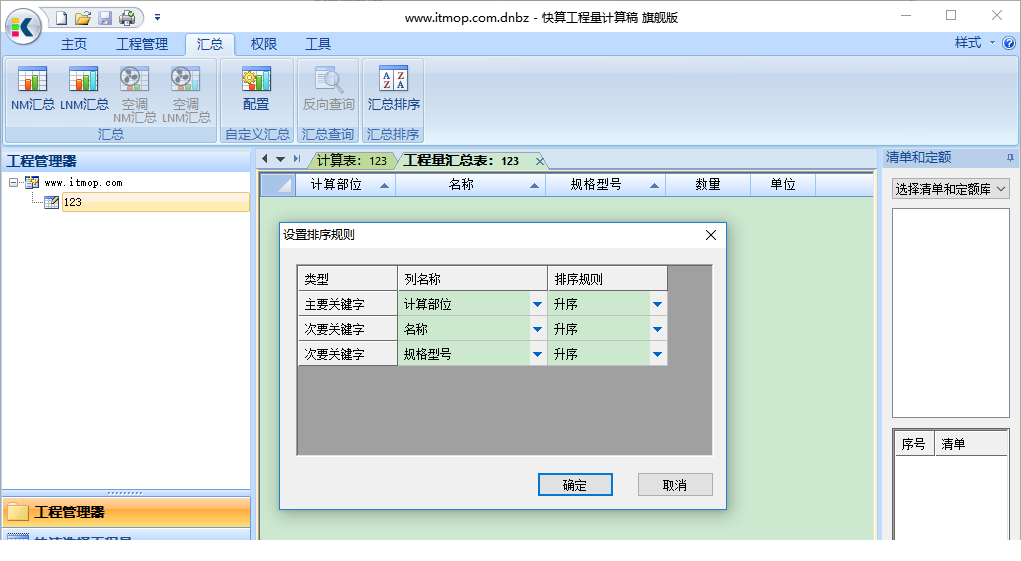Open sort rule dropdown for 规格型号 row
1021x561 pixels.
657,354
